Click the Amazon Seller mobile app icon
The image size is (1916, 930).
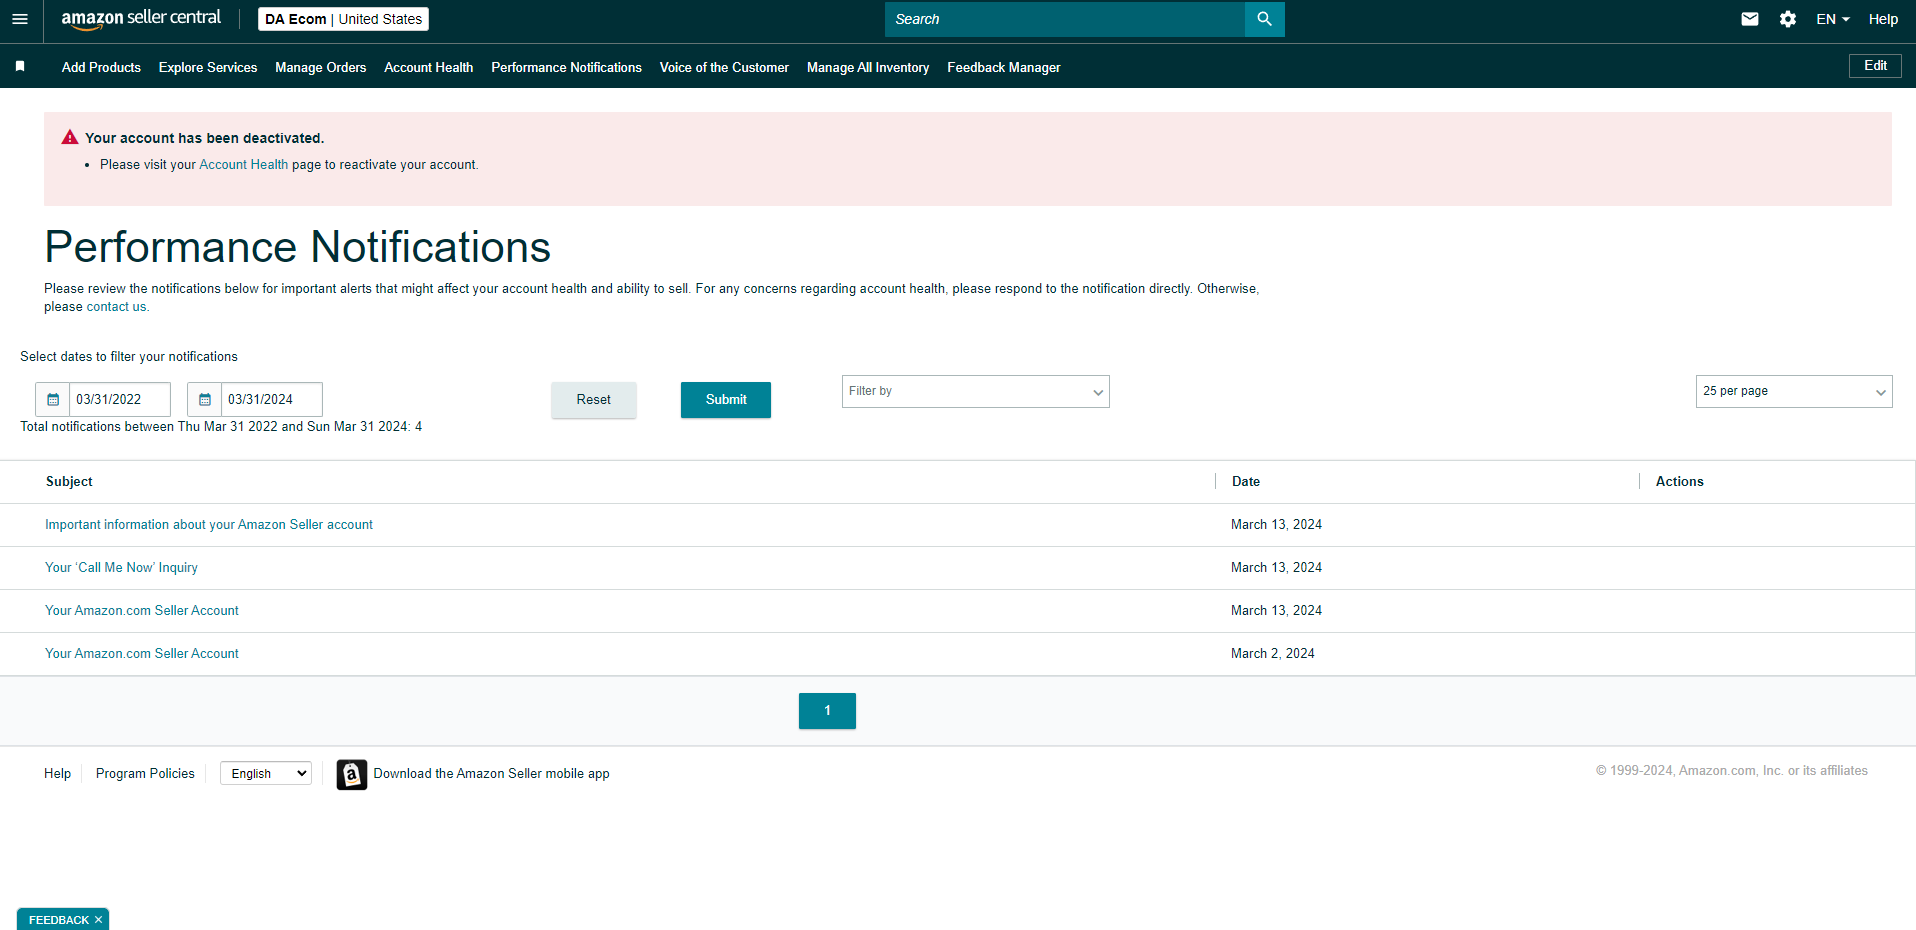(351, 774)
